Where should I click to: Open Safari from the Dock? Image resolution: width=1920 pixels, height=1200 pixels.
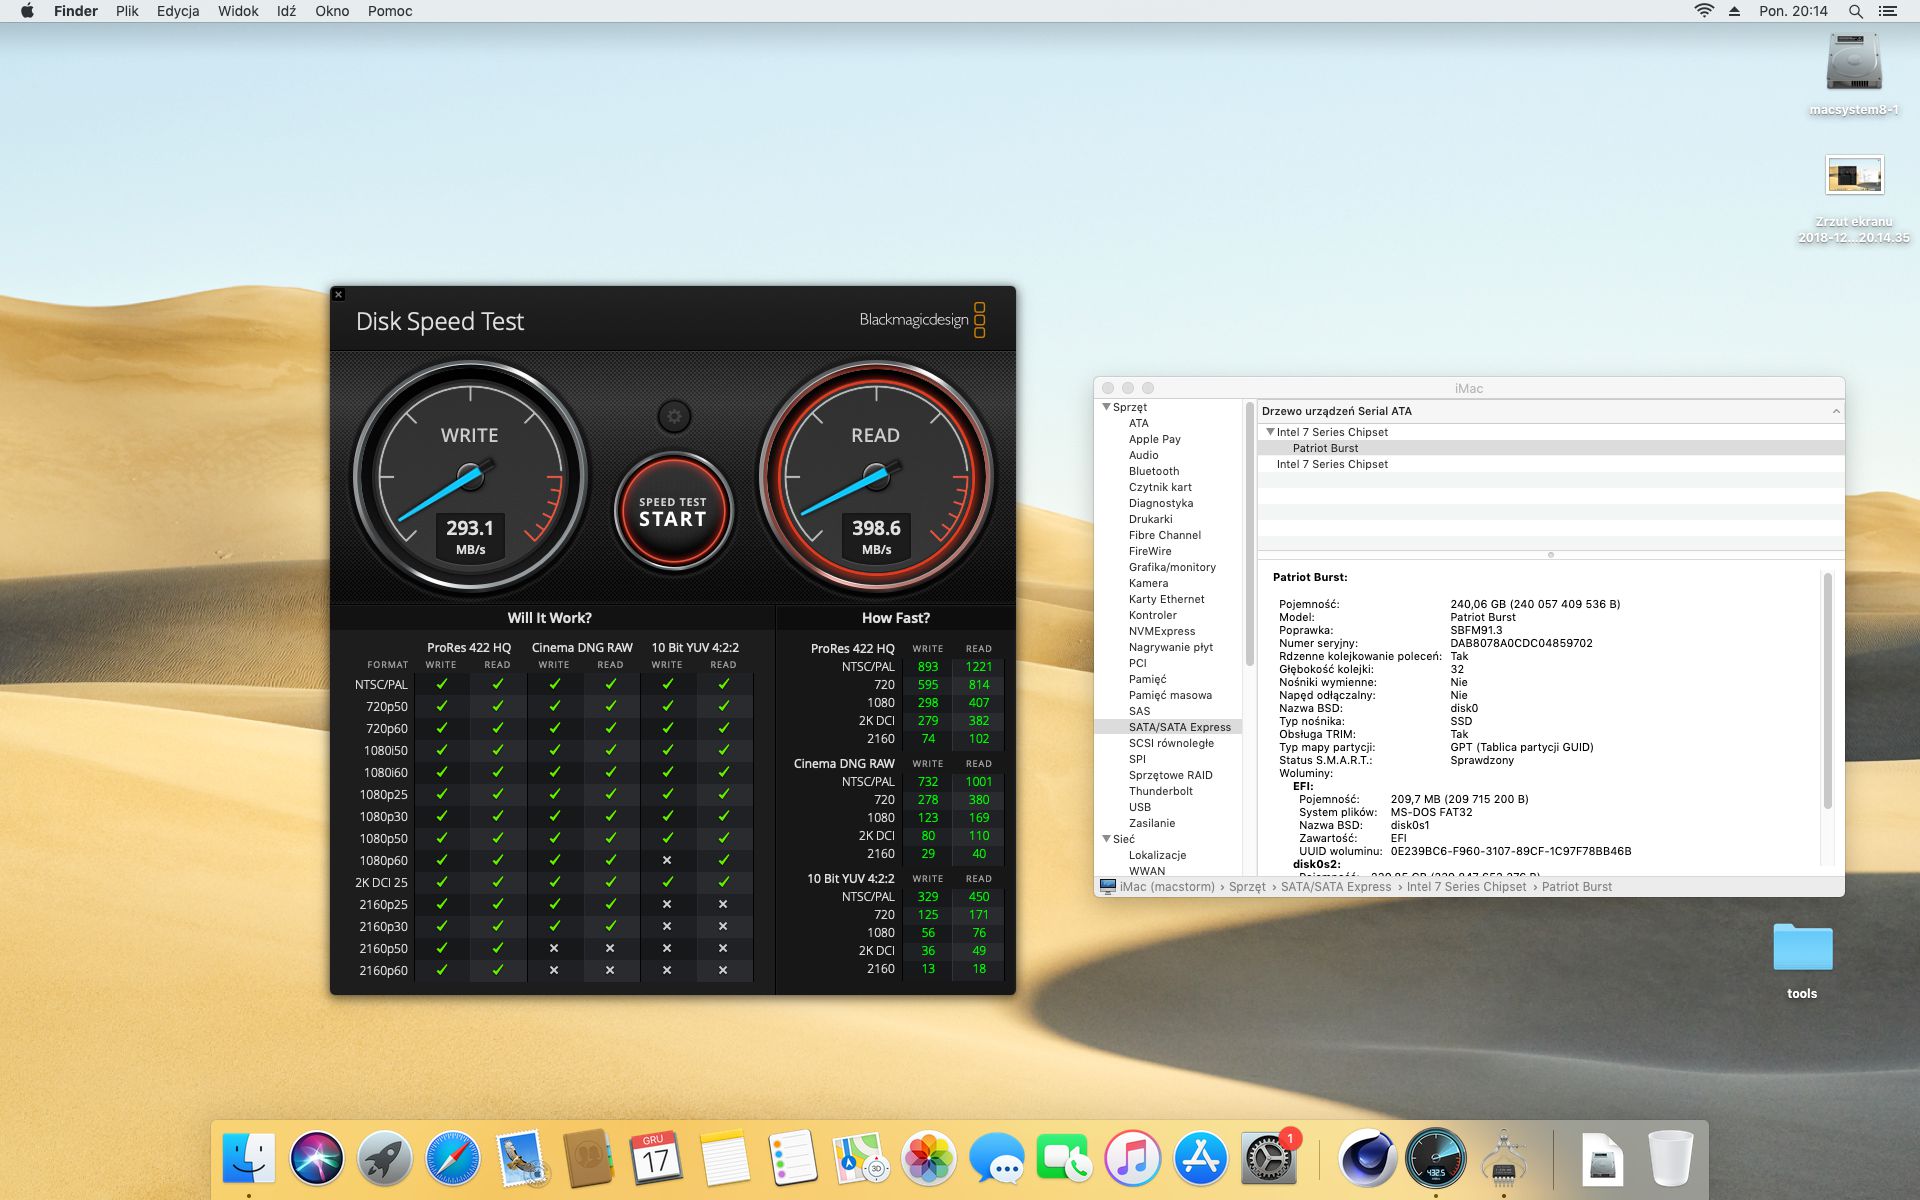coord(452,1159)
